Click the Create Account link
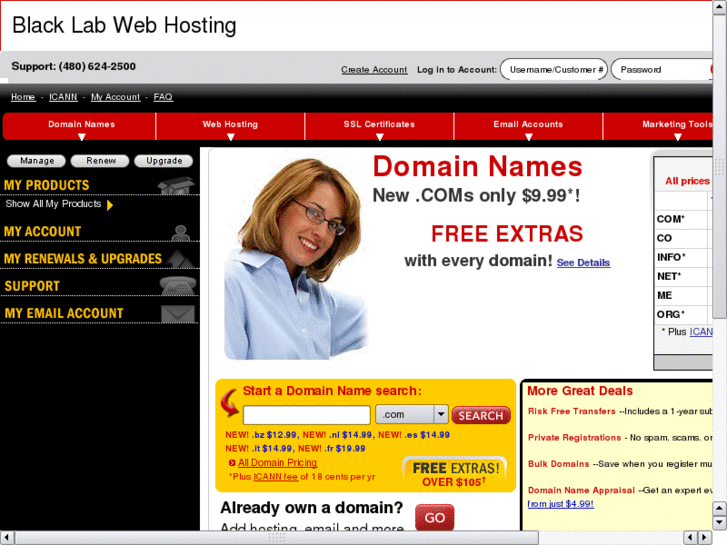727x545 pixels. (374, 70)
